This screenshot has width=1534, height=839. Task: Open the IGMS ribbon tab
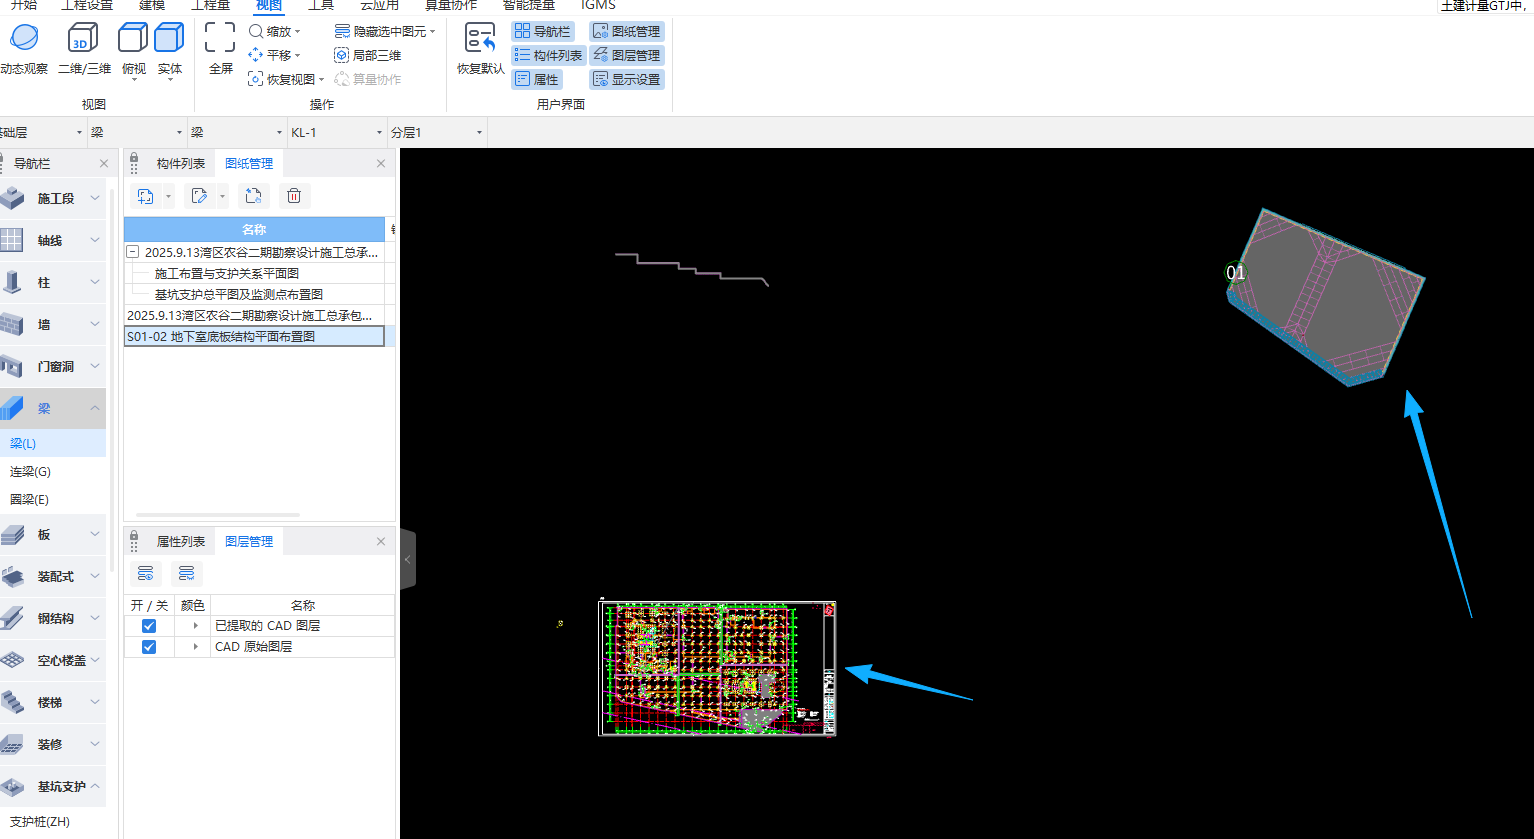pyautogui.click(x=599, y=5)
